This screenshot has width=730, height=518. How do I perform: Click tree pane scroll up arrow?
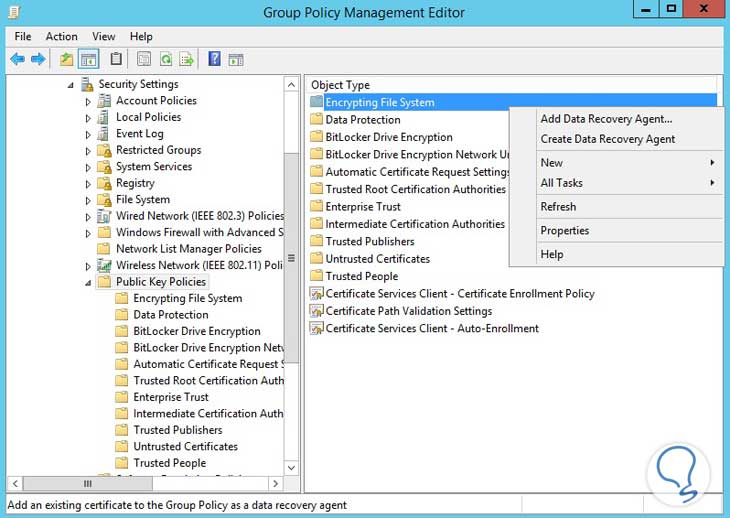pos(291,85)
